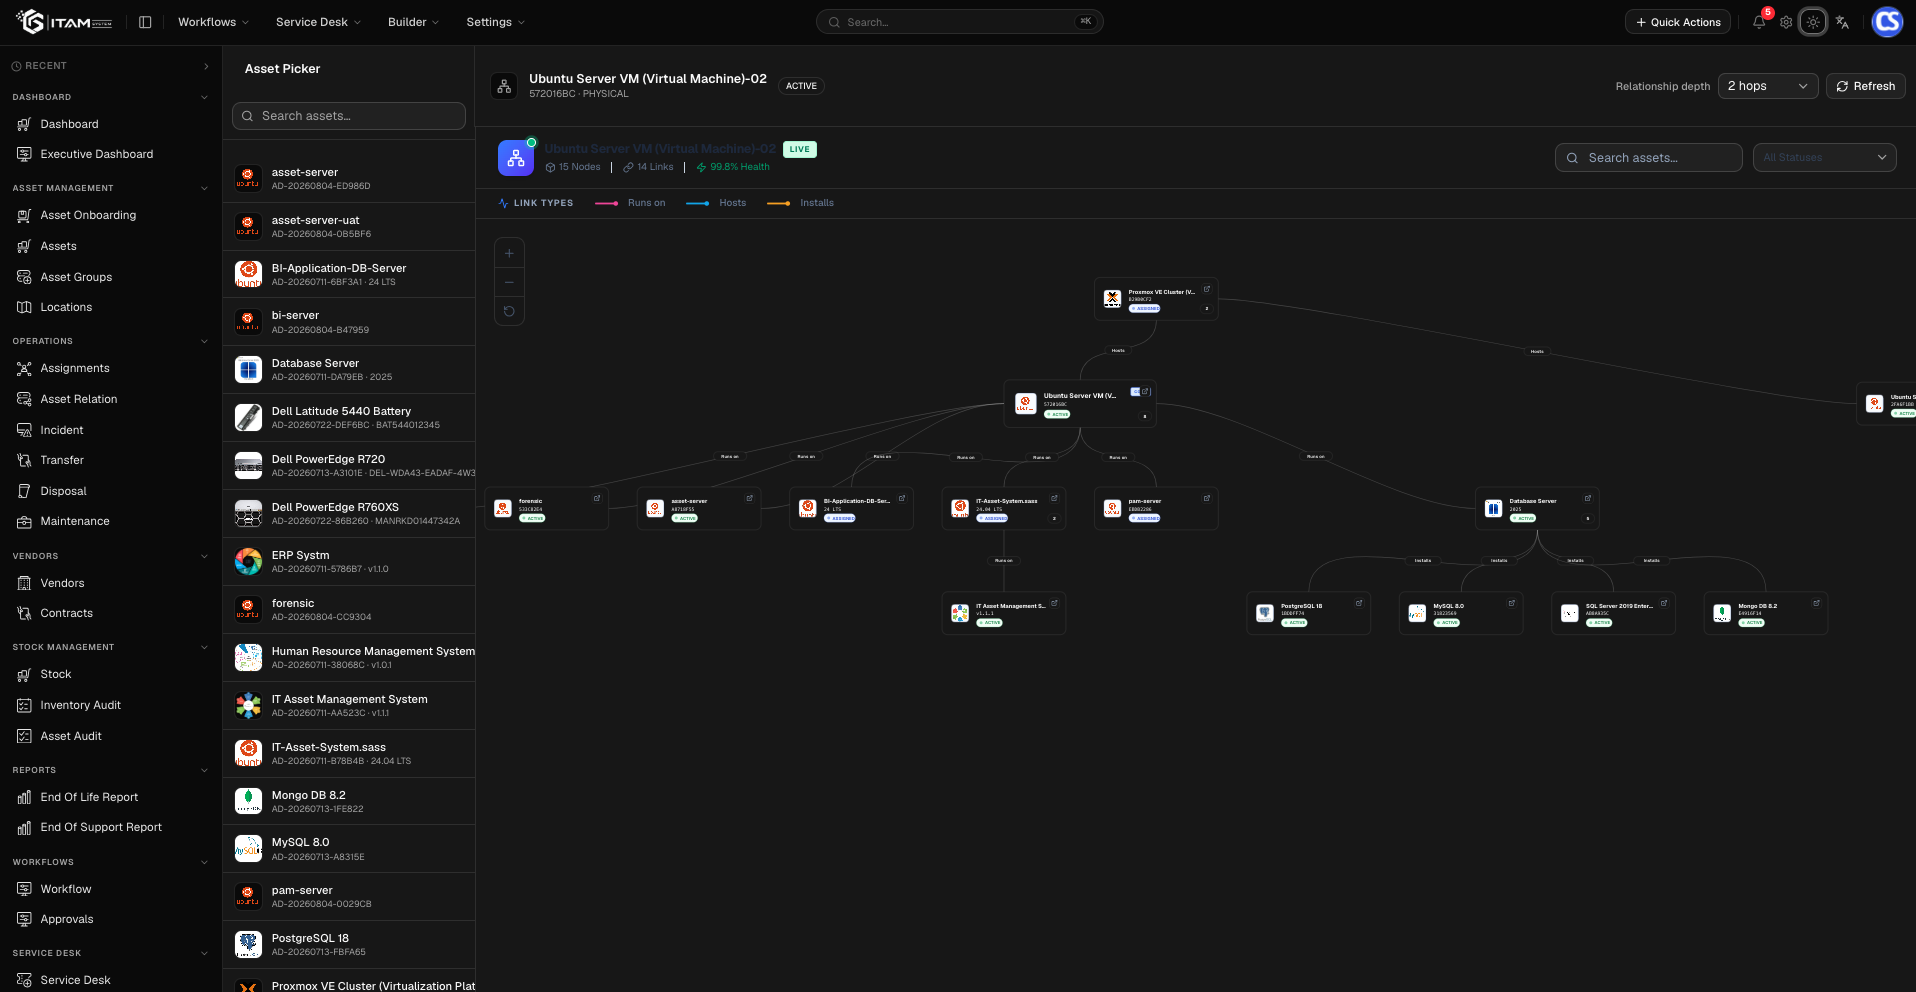
Task: Collapse the Stock Management sidebar section
Action: point(204,647)
